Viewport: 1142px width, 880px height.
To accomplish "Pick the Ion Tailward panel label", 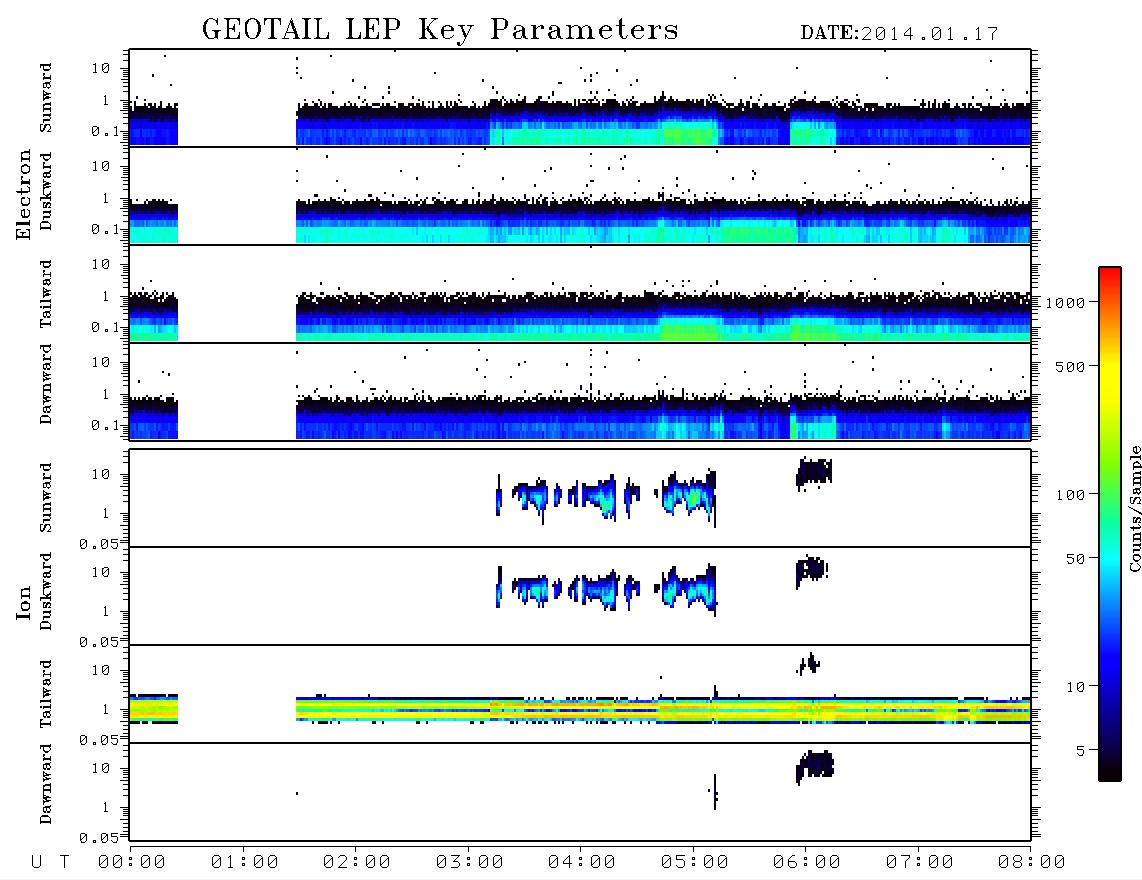I will click(x=46, y=694).
